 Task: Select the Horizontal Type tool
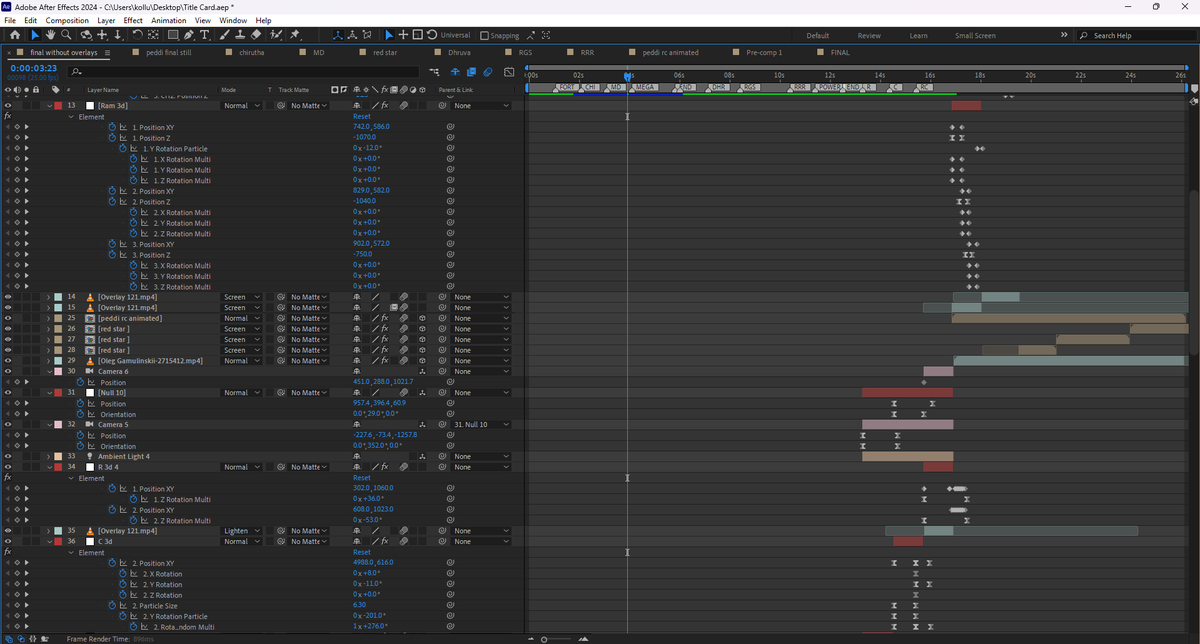click(x=204, y=35)
